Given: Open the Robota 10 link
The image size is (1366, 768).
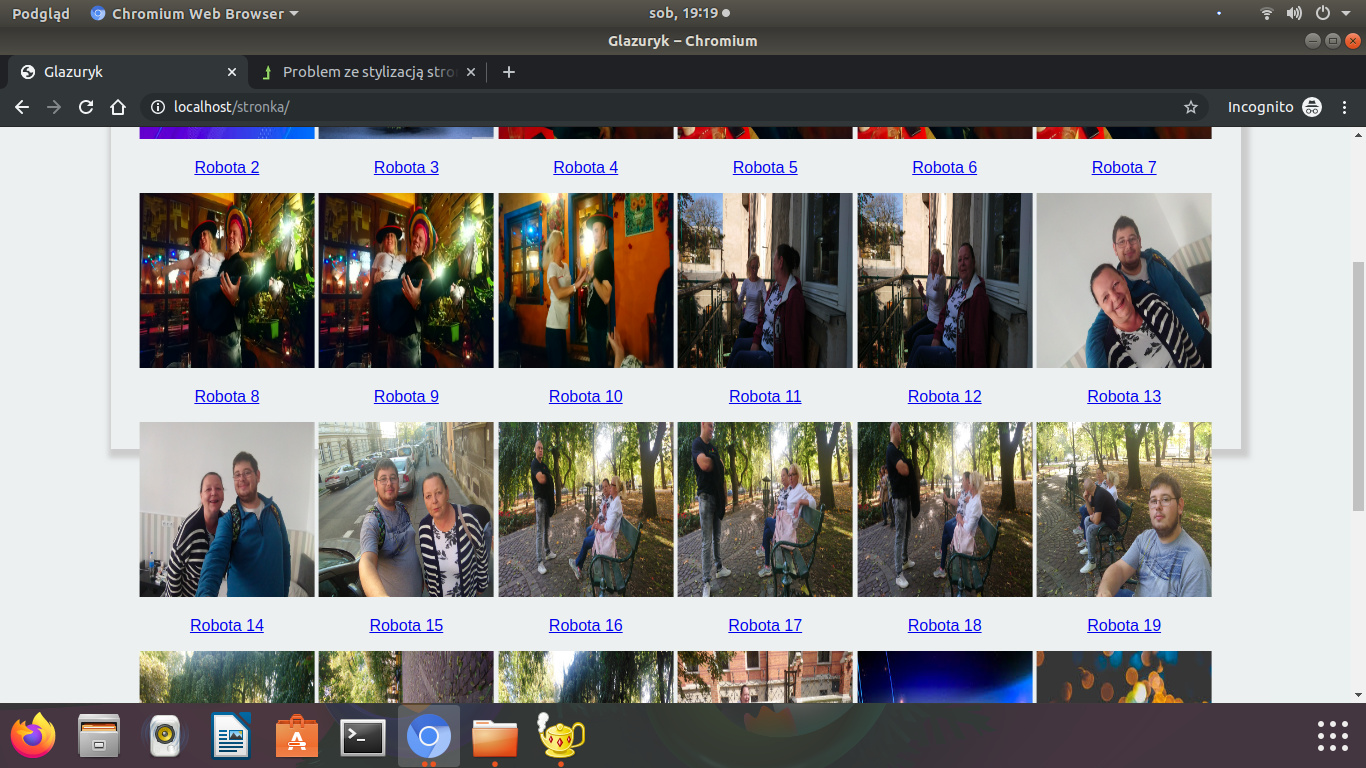Looking at the screenshot, I should [x=585, y=396].
